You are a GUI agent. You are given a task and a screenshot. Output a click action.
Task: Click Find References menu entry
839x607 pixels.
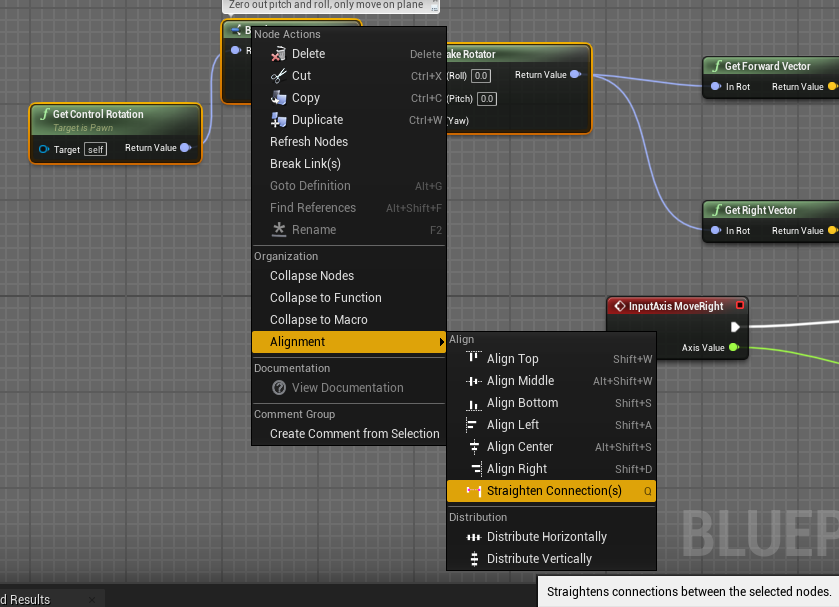click(348, 208)
